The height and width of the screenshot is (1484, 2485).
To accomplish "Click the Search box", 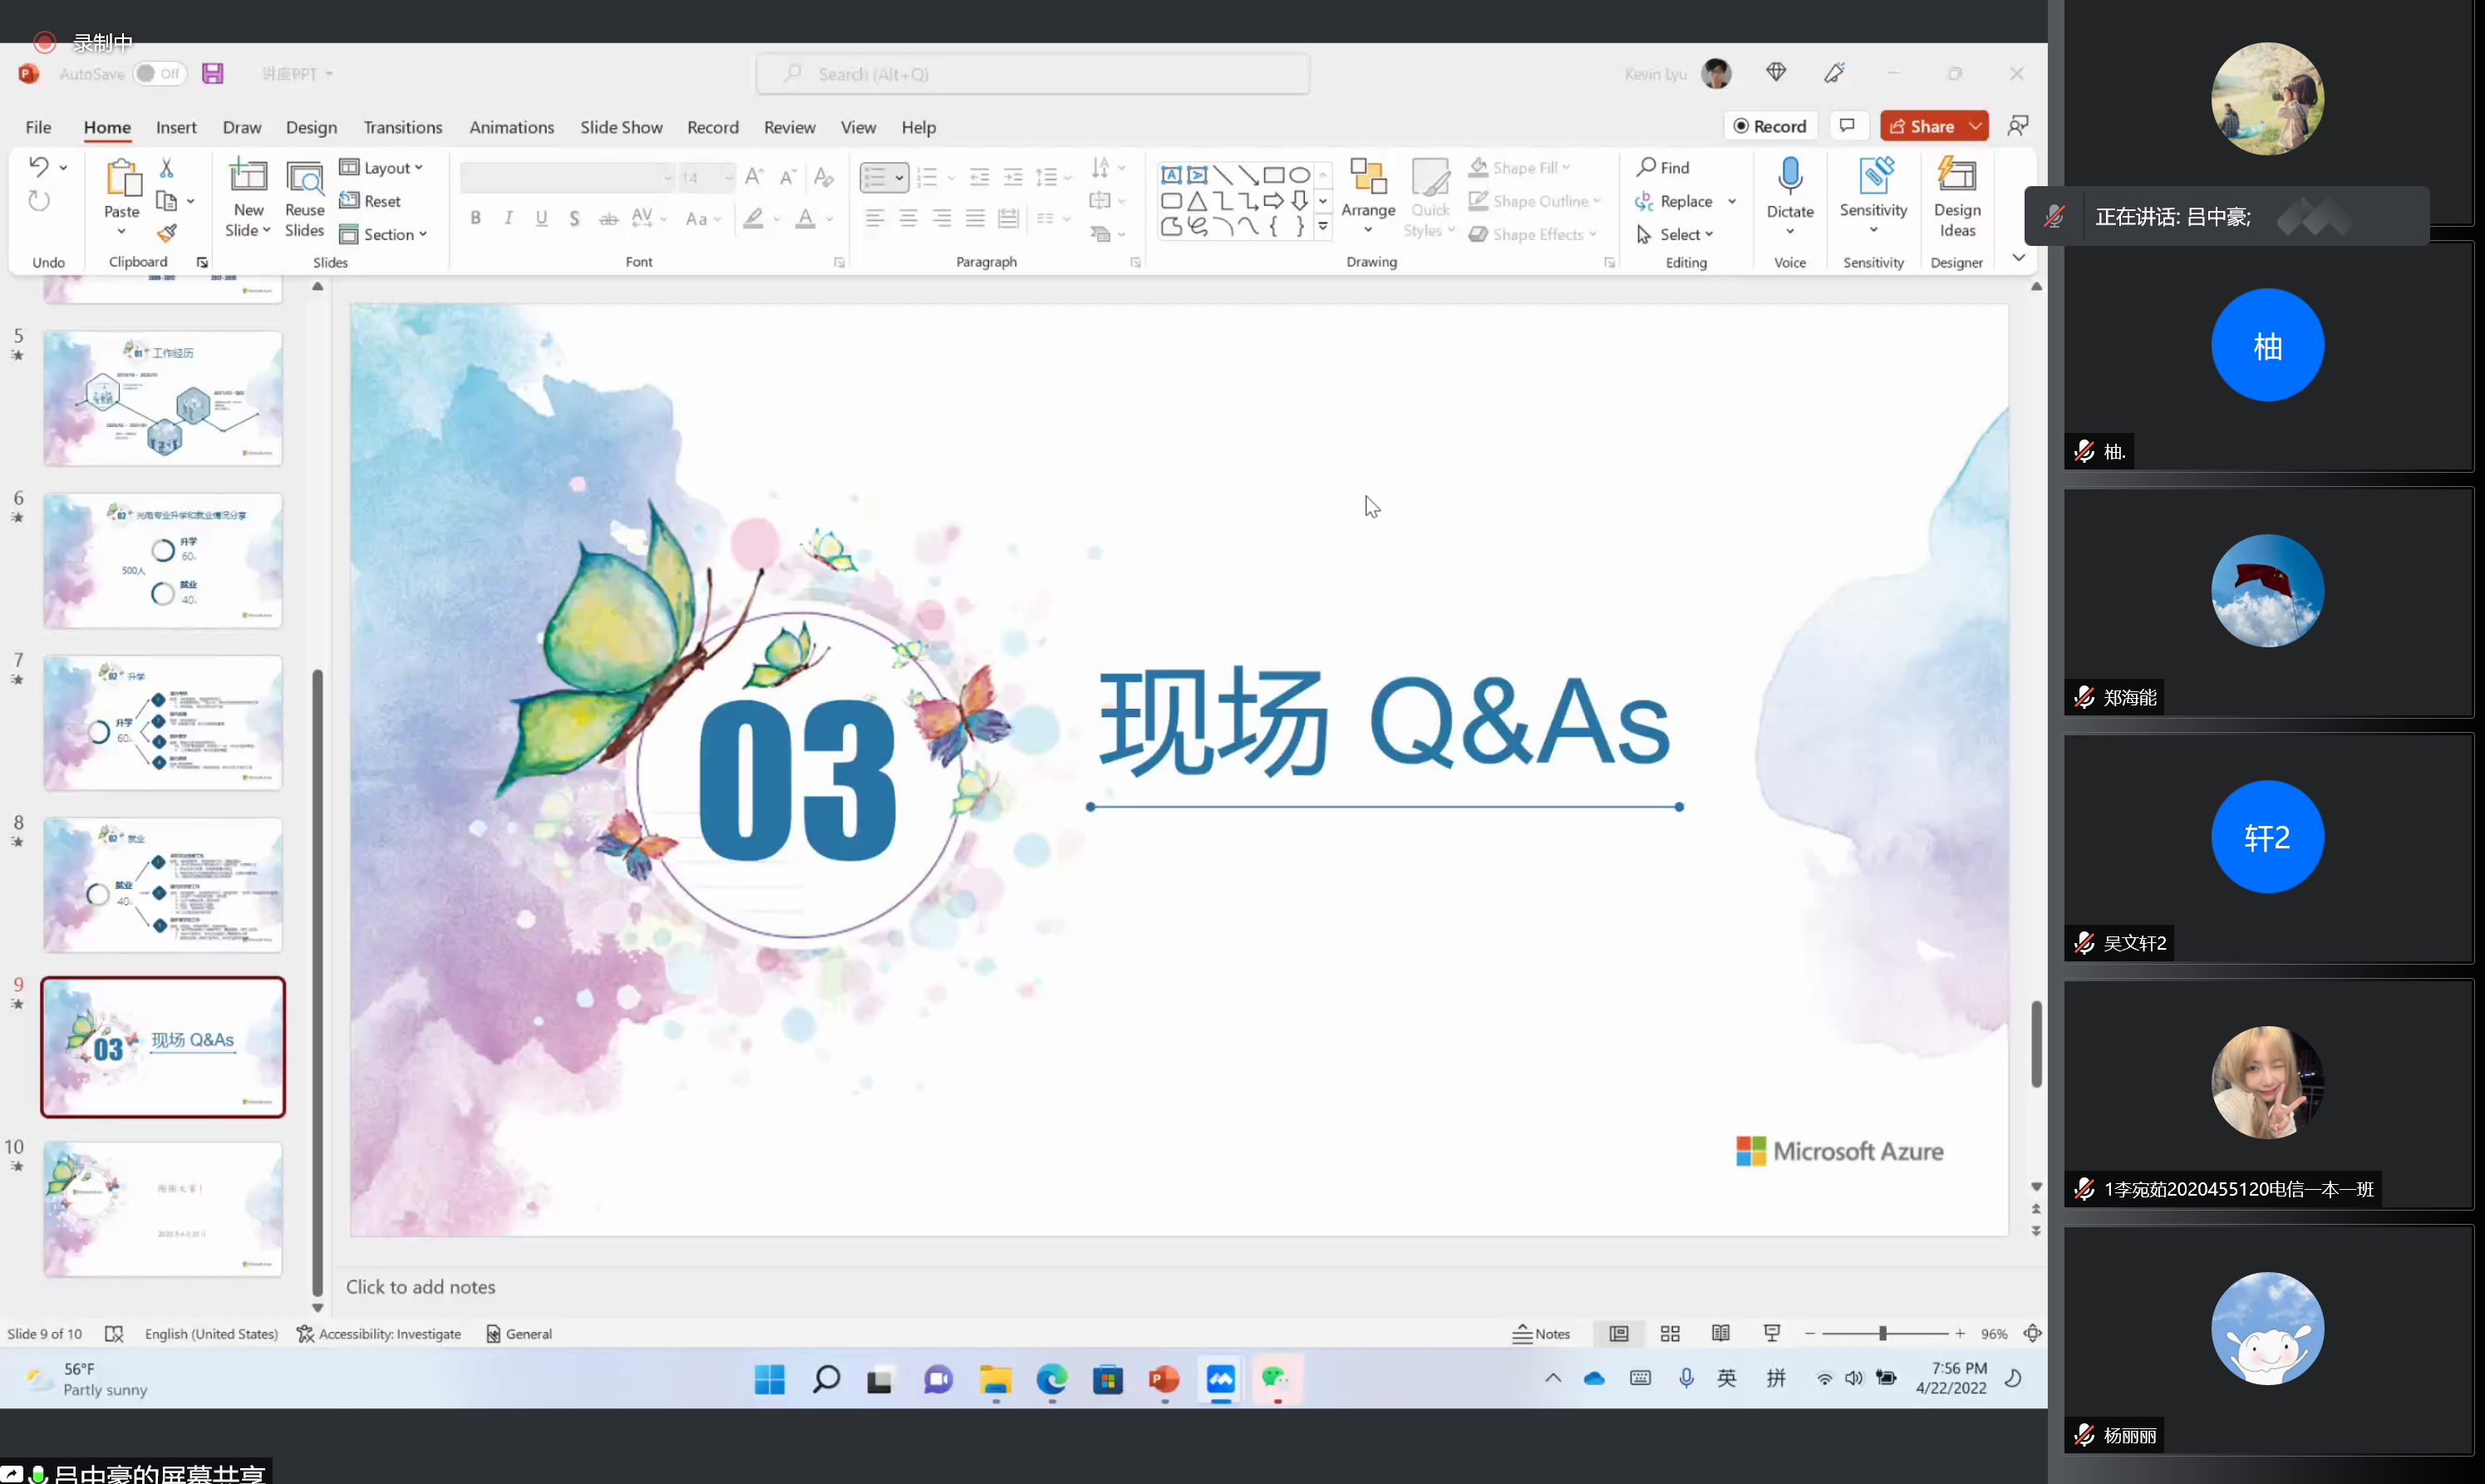I will (x=1033, y=74).
